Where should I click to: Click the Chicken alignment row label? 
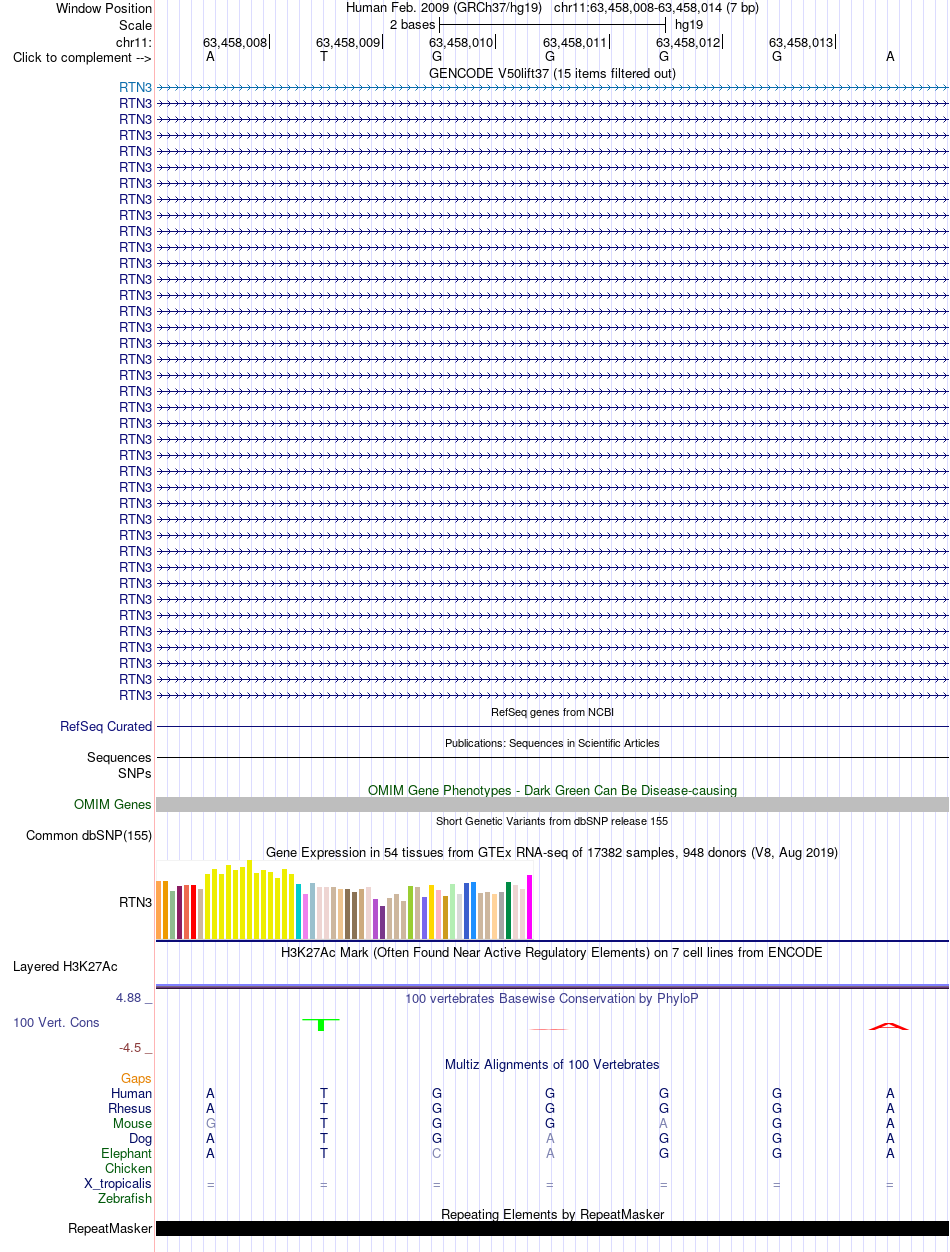point(129,1168)
